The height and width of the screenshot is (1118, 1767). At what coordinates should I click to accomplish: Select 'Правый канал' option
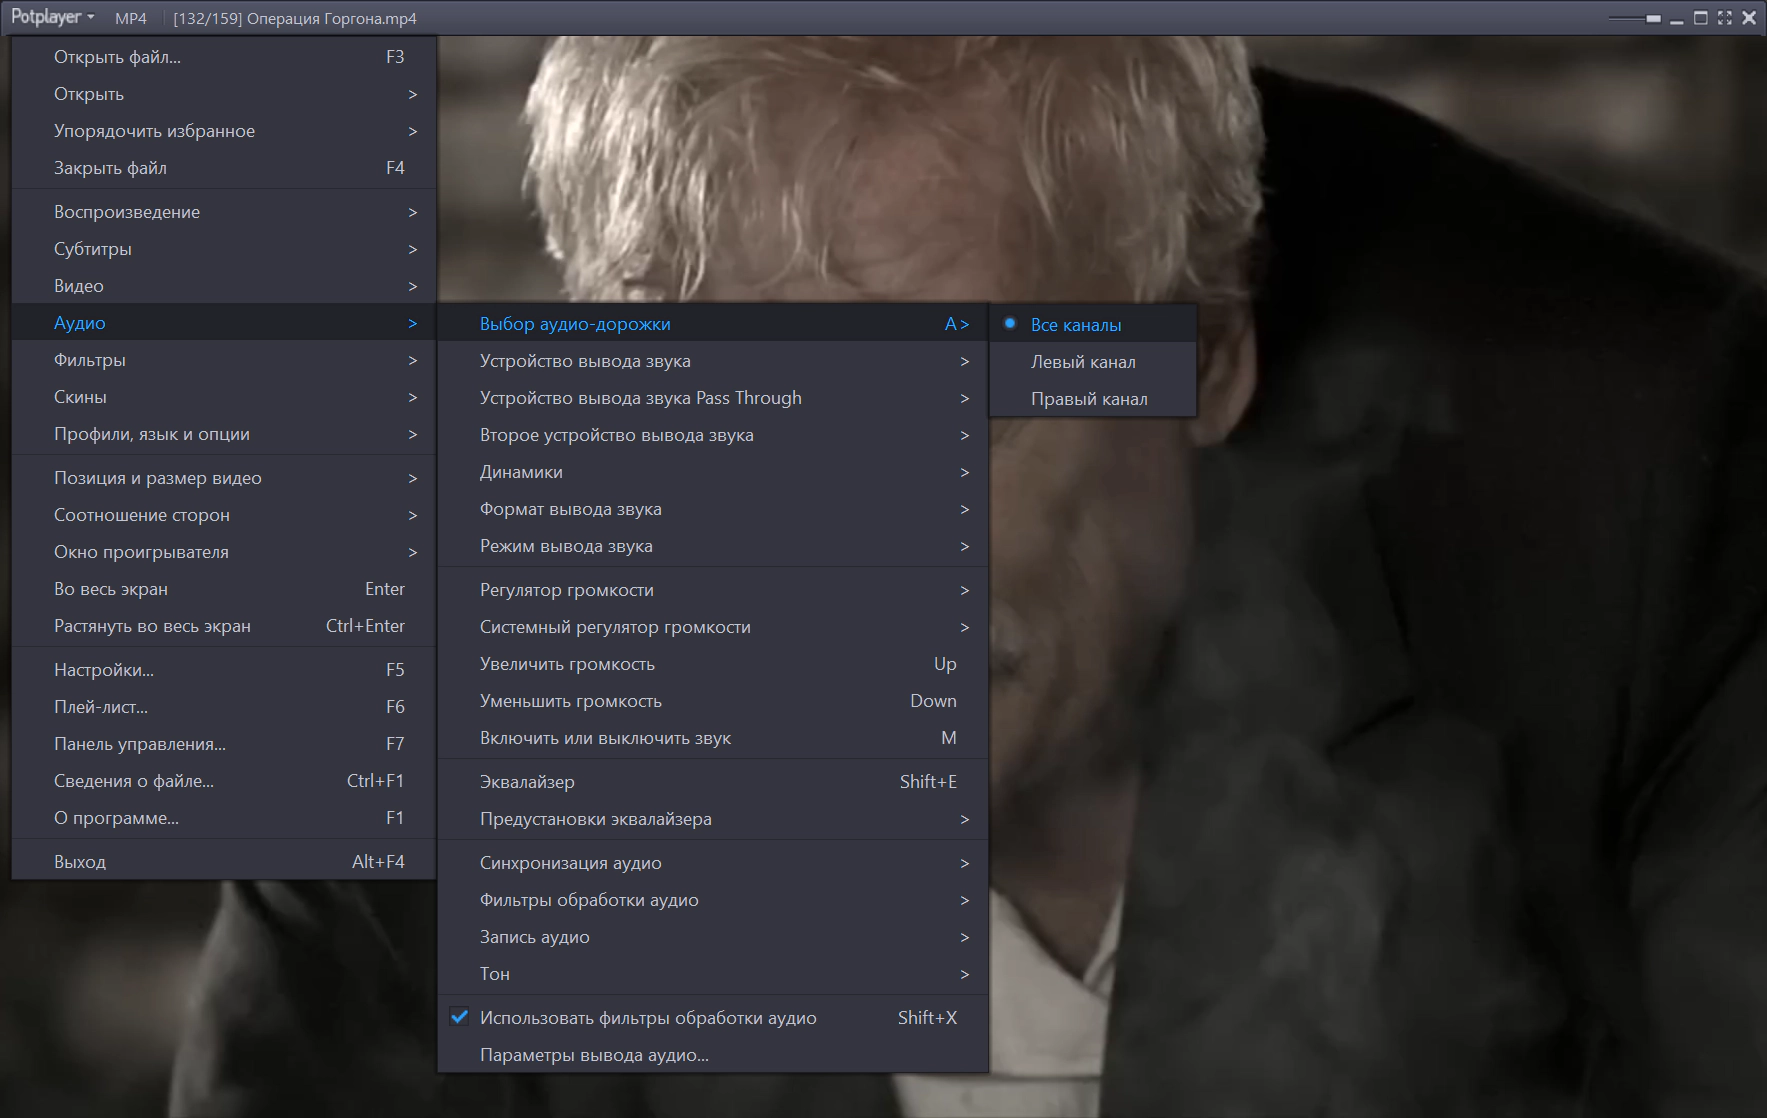[x=1093, y=399]
